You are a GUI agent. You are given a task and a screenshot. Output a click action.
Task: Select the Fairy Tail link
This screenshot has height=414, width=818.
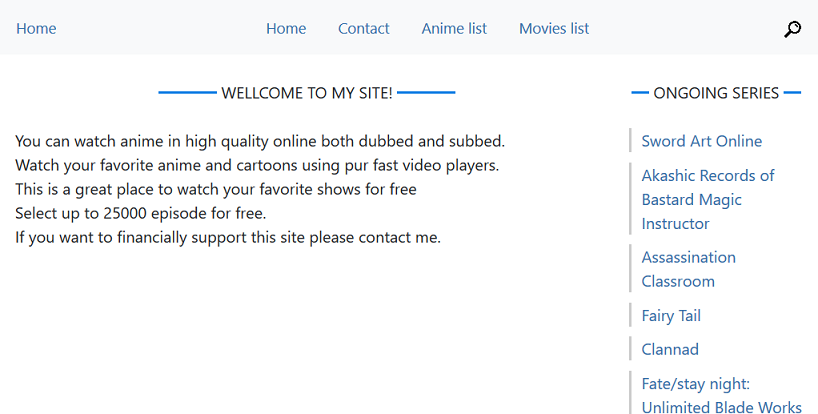[671, 316]
